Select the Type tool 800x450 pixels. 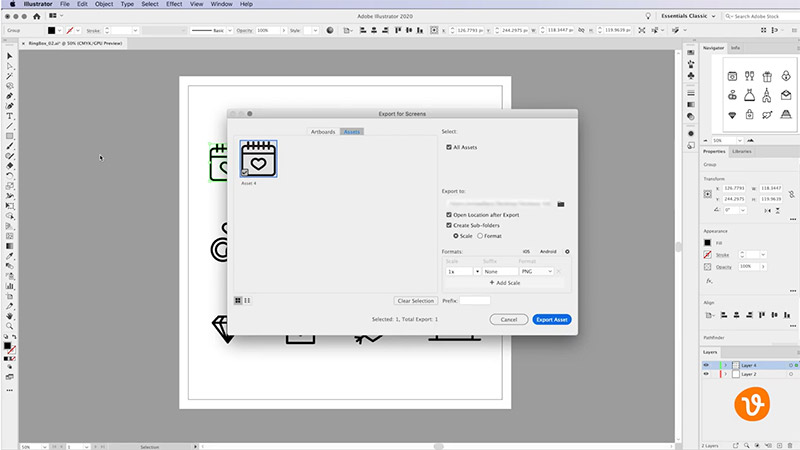[9, 116]
